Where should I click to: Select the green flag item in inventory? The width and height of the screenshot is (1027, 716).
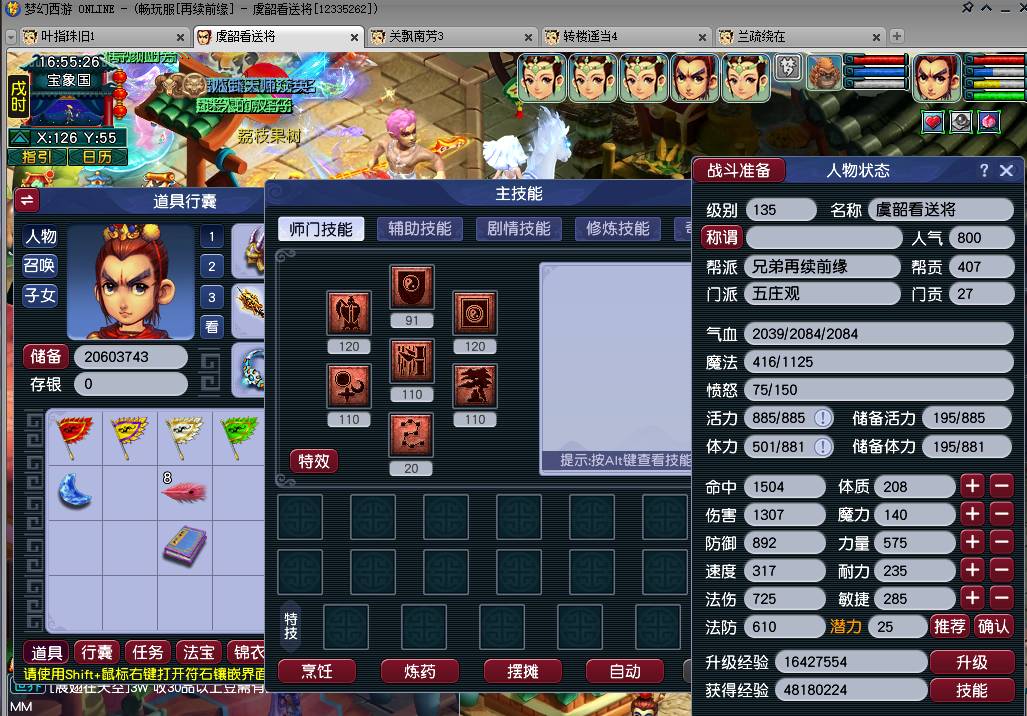[238, 436]
